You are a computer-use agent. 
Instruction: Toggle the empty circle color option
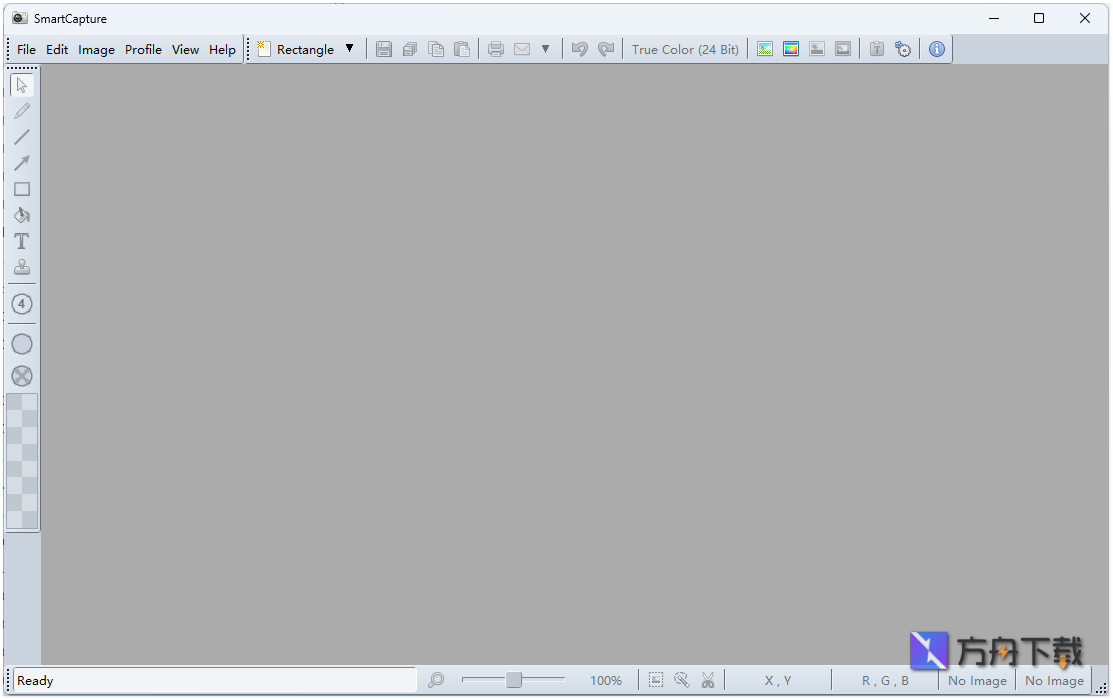click(22, 344)
